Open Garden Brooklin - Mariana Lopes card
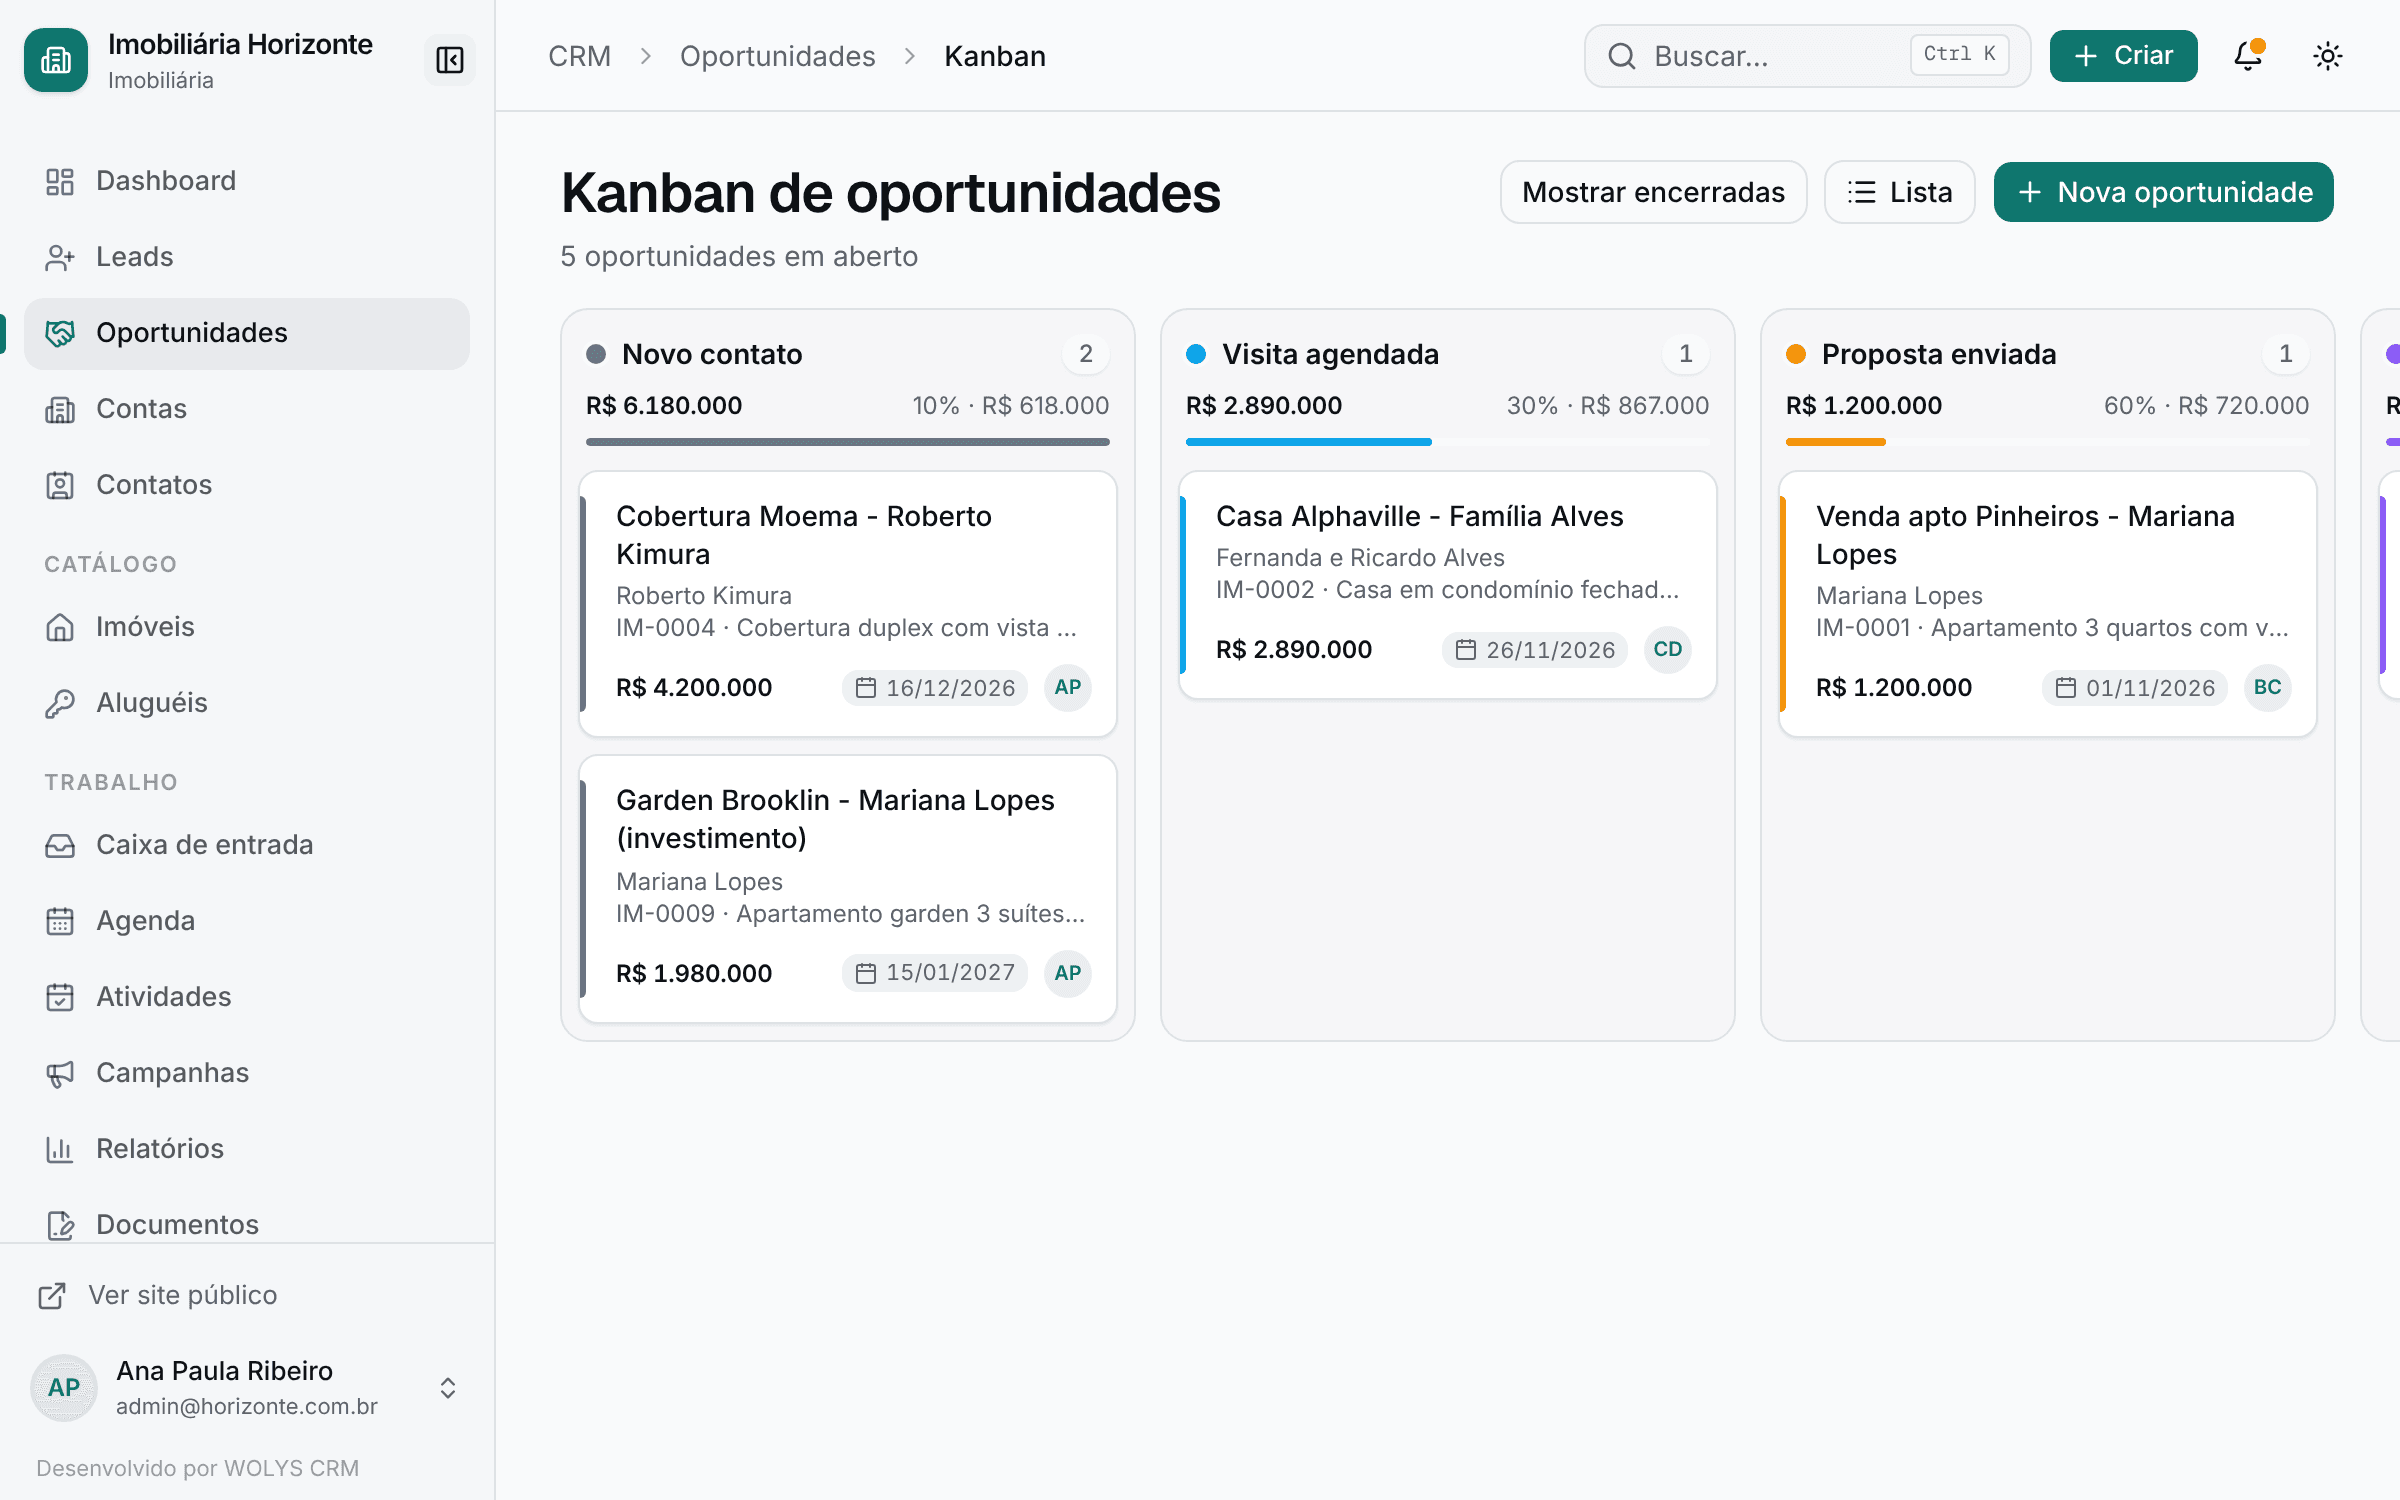Screen dimensions: 2400x1500 [848, 889]
